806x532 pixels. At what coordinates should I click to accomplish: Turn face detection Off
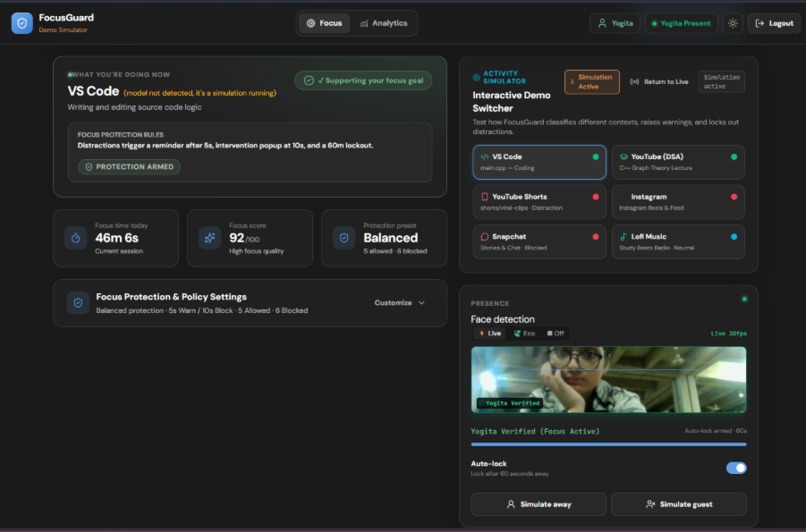556,334
